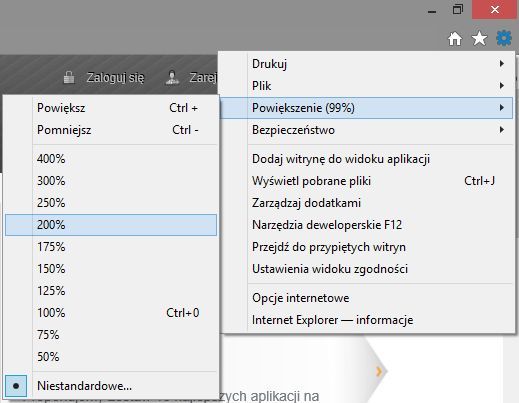This screenshot has height=403, width=519.
Task: Expand the Bezpieczeństwo submenu arrow
Action: tap(502, 130)
